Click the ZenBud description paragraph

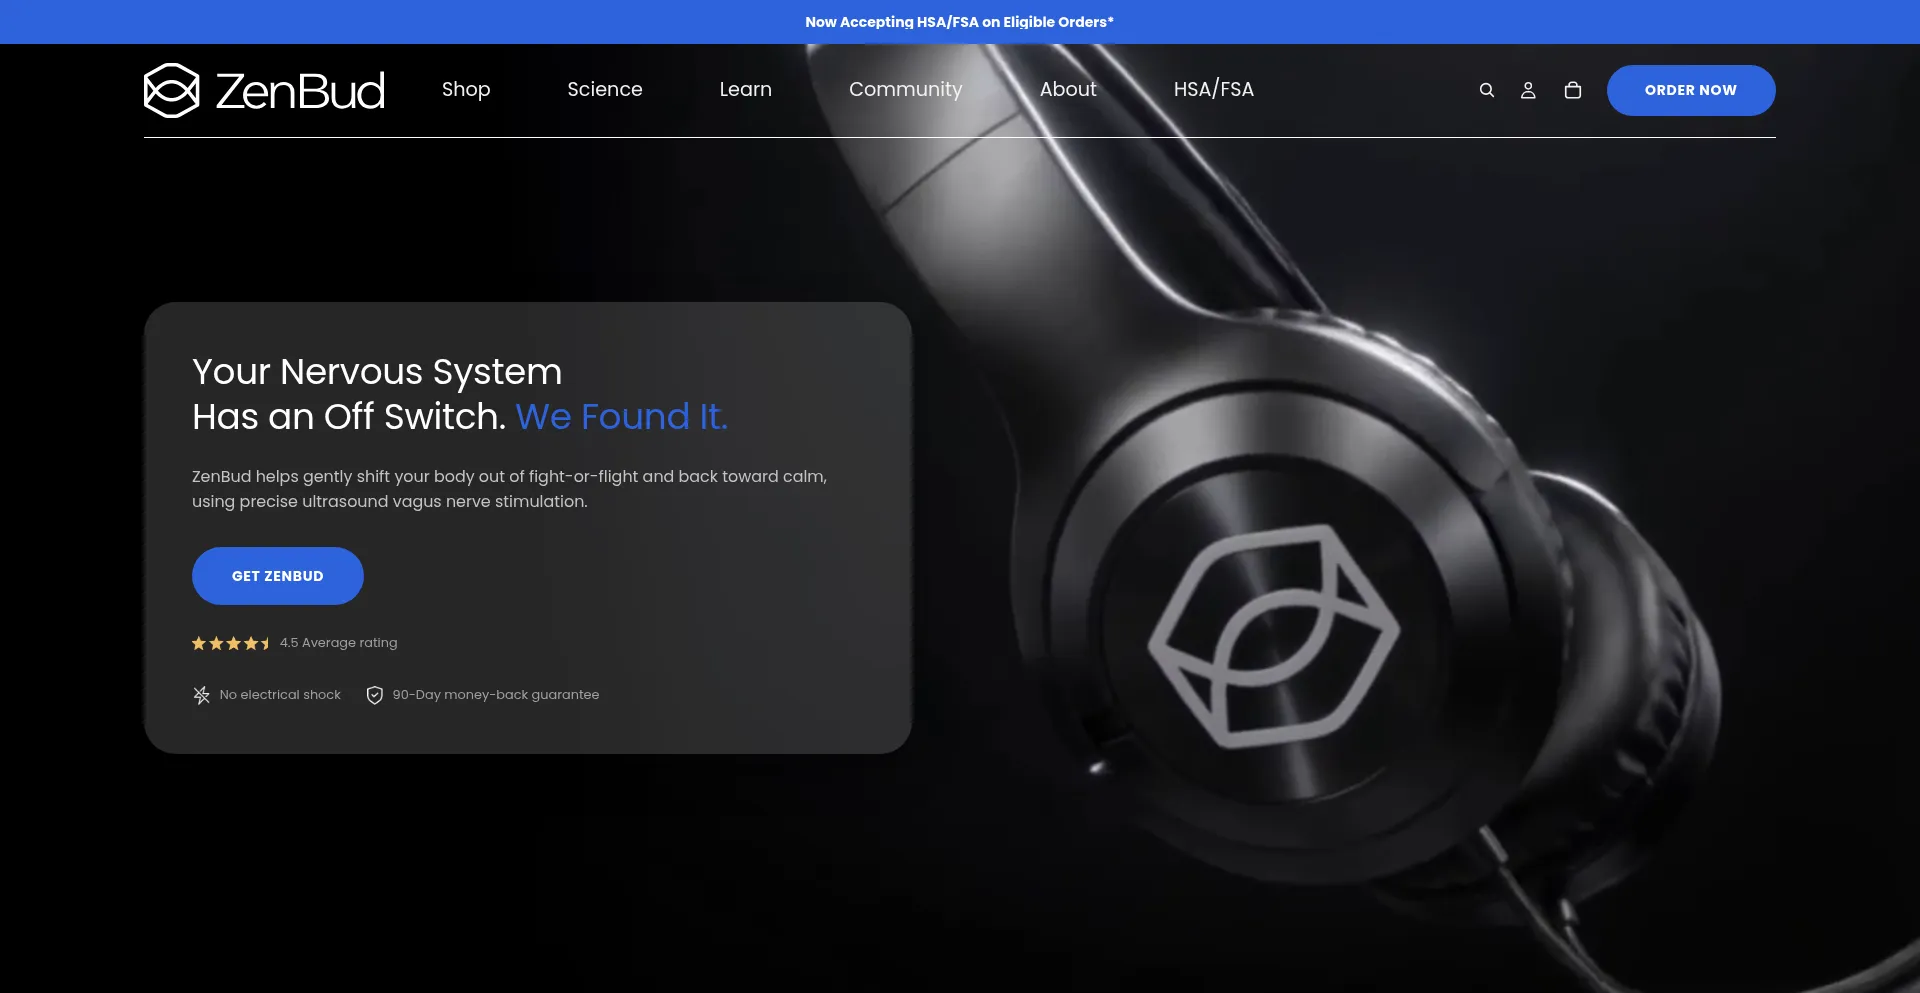[510, 489]
